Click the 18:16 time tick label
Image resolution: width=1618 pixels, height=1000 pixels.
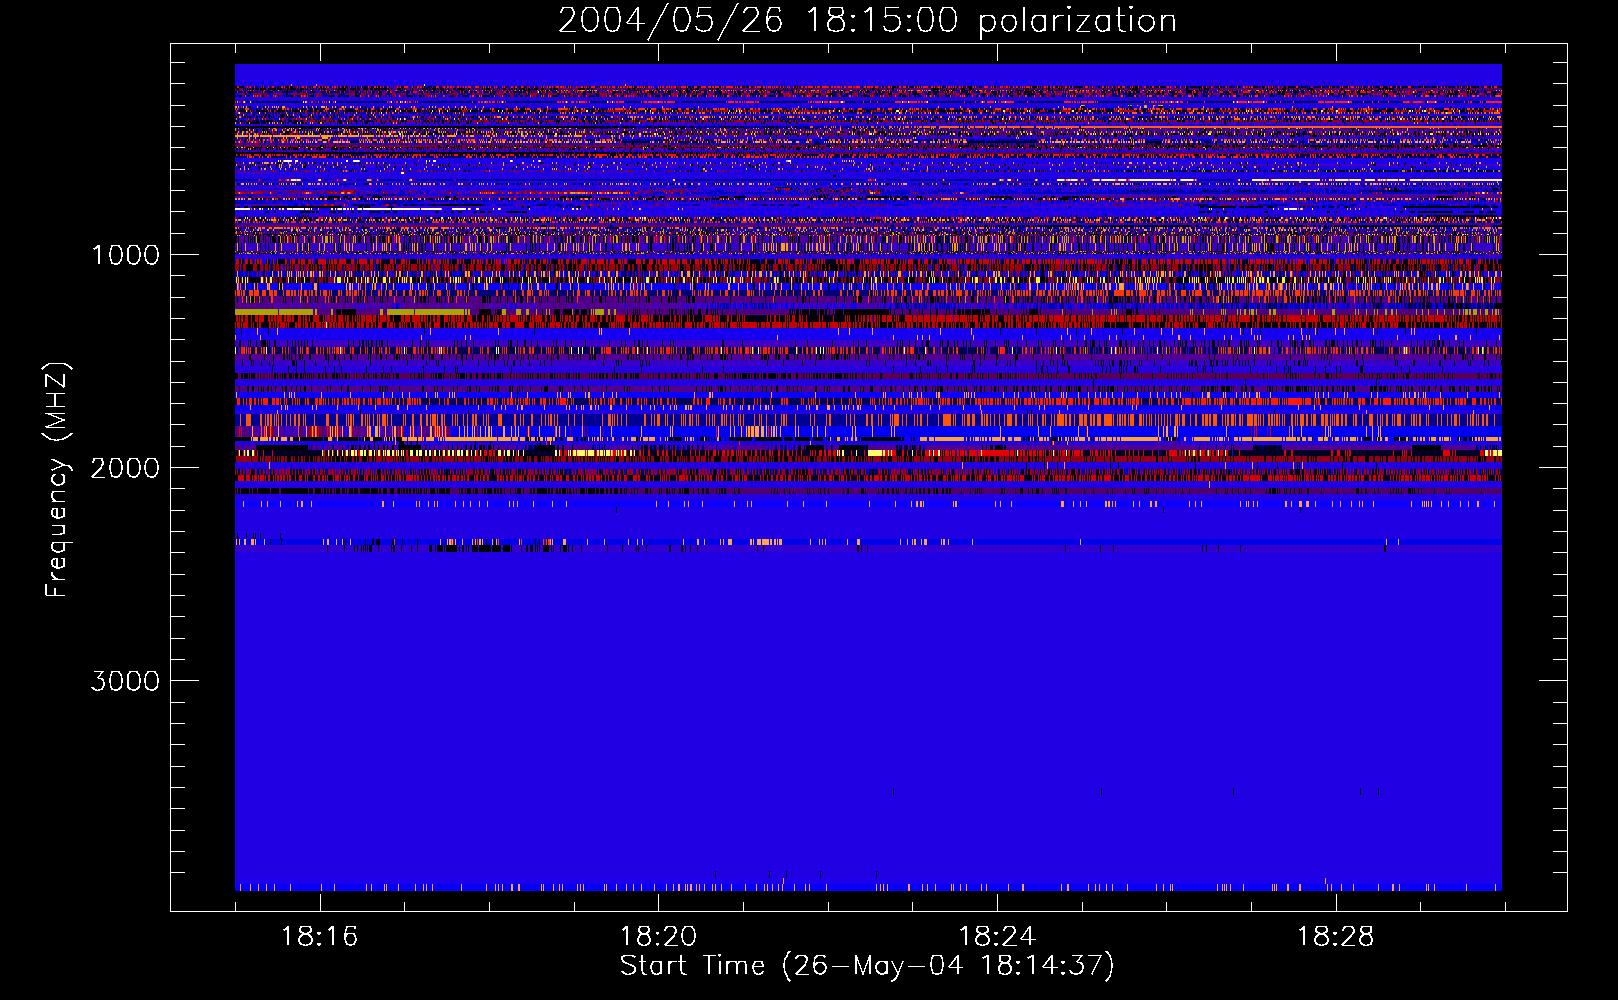319,936
